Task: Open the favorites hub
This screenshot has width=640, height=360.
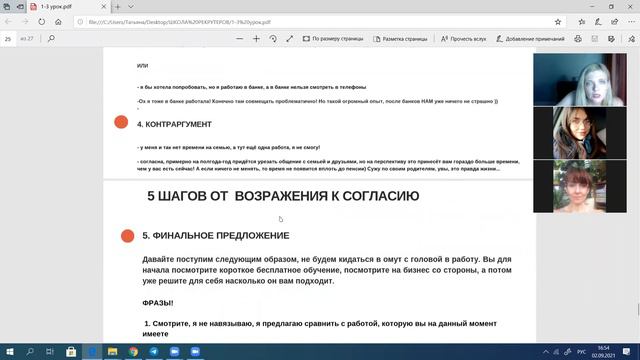Action: pos(582,22)
